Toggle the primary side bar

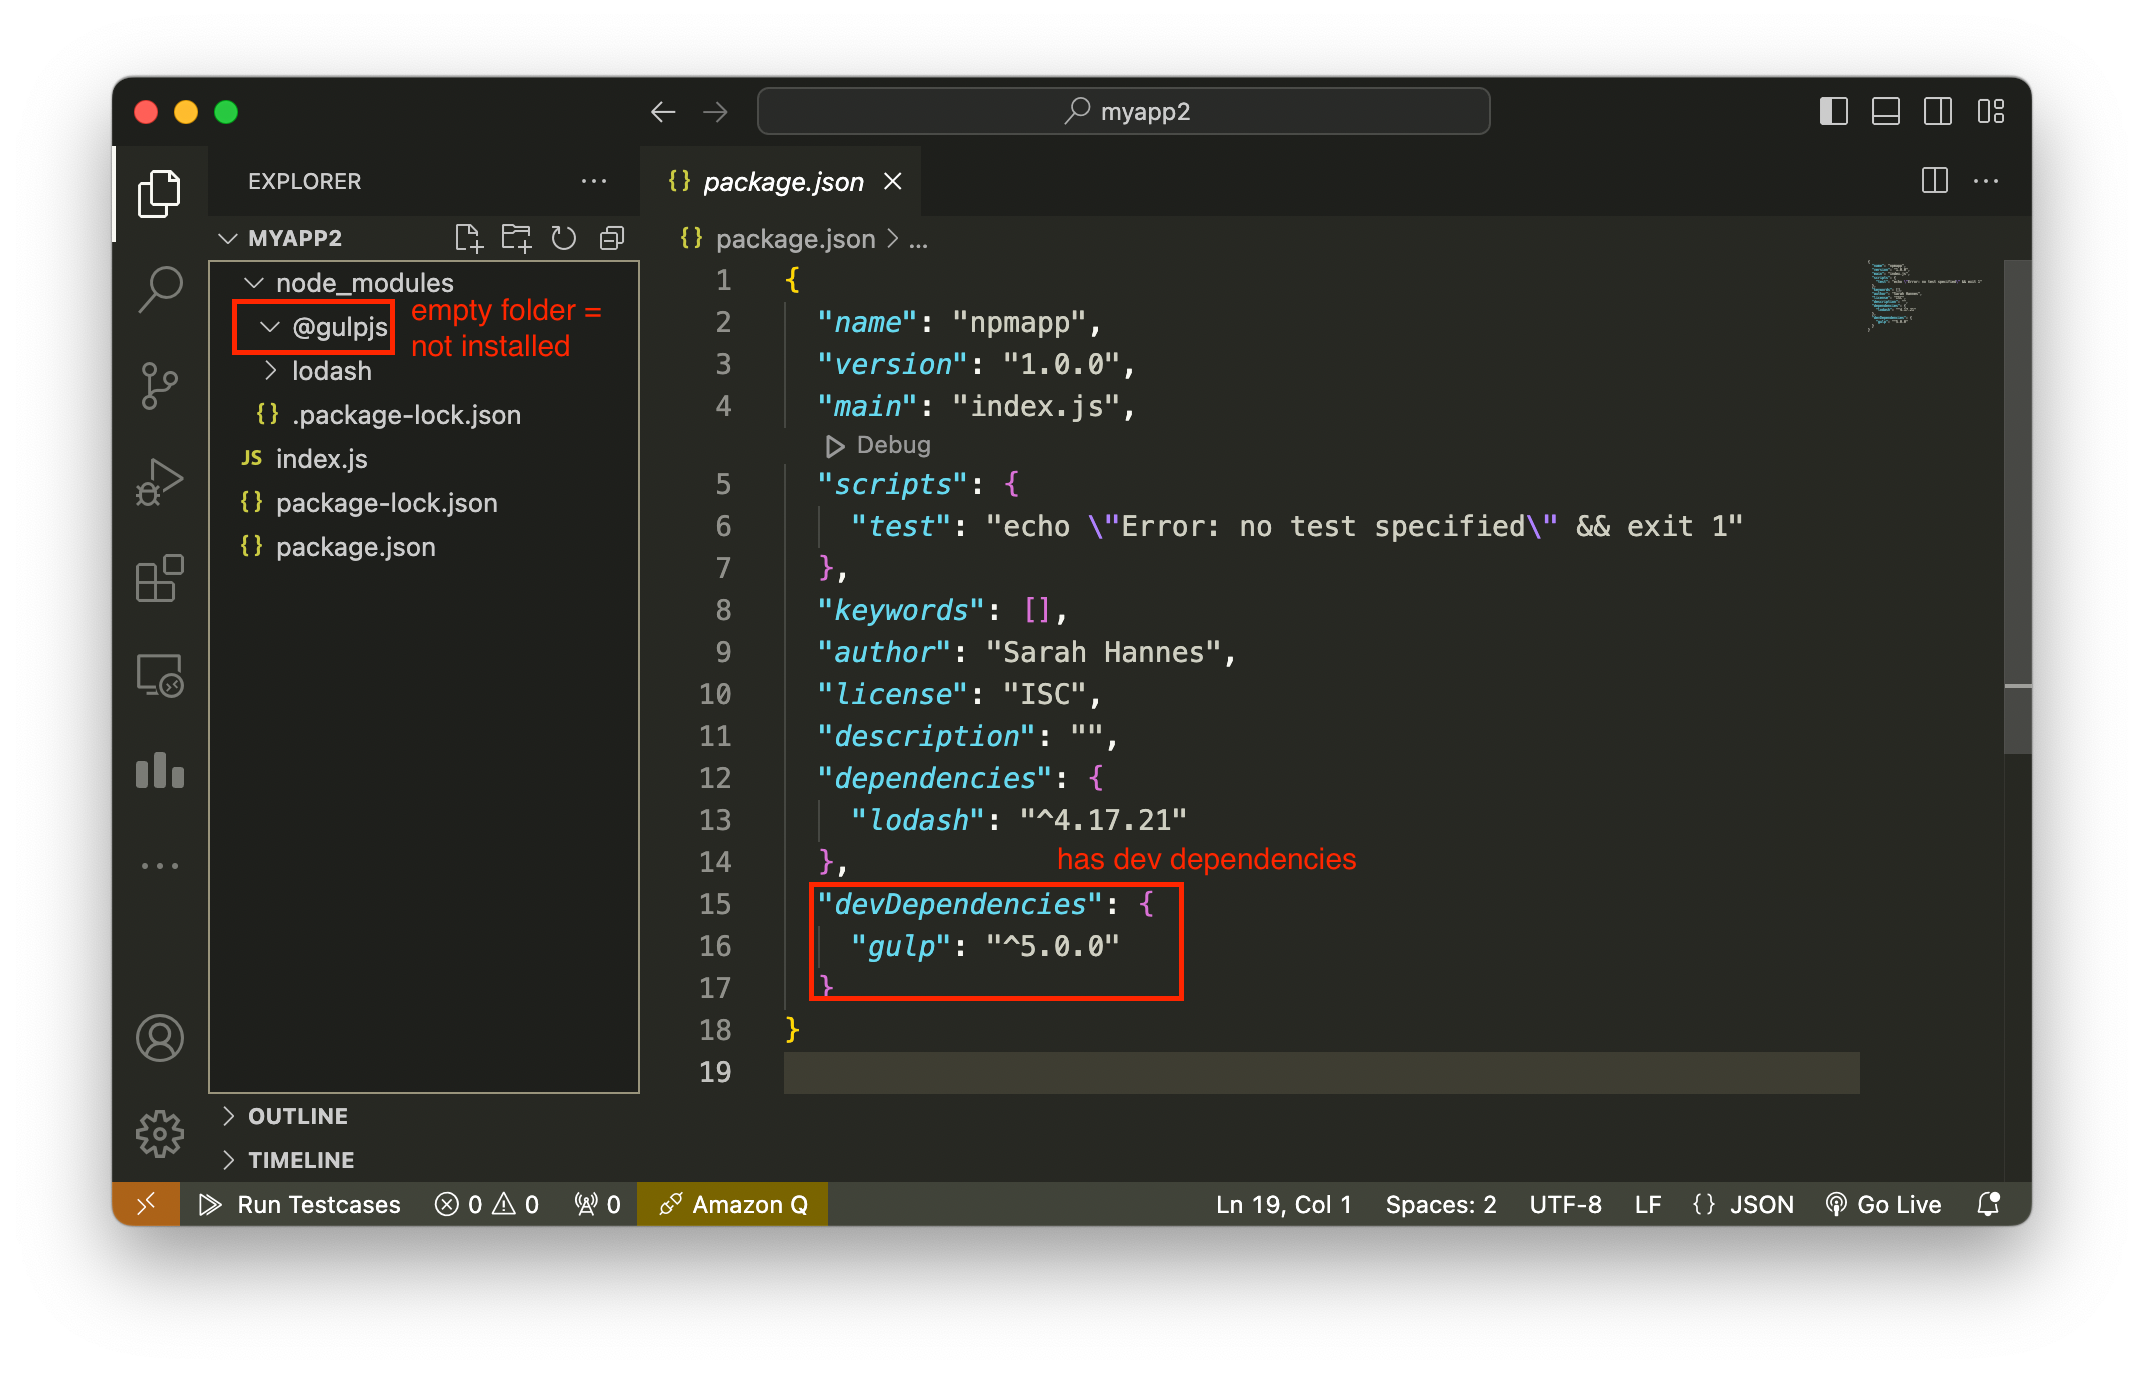1833,111
